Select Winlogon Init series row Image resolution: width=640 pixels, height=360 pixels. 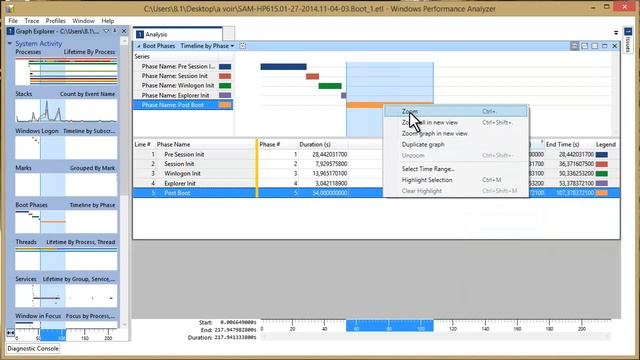(183, 86)
